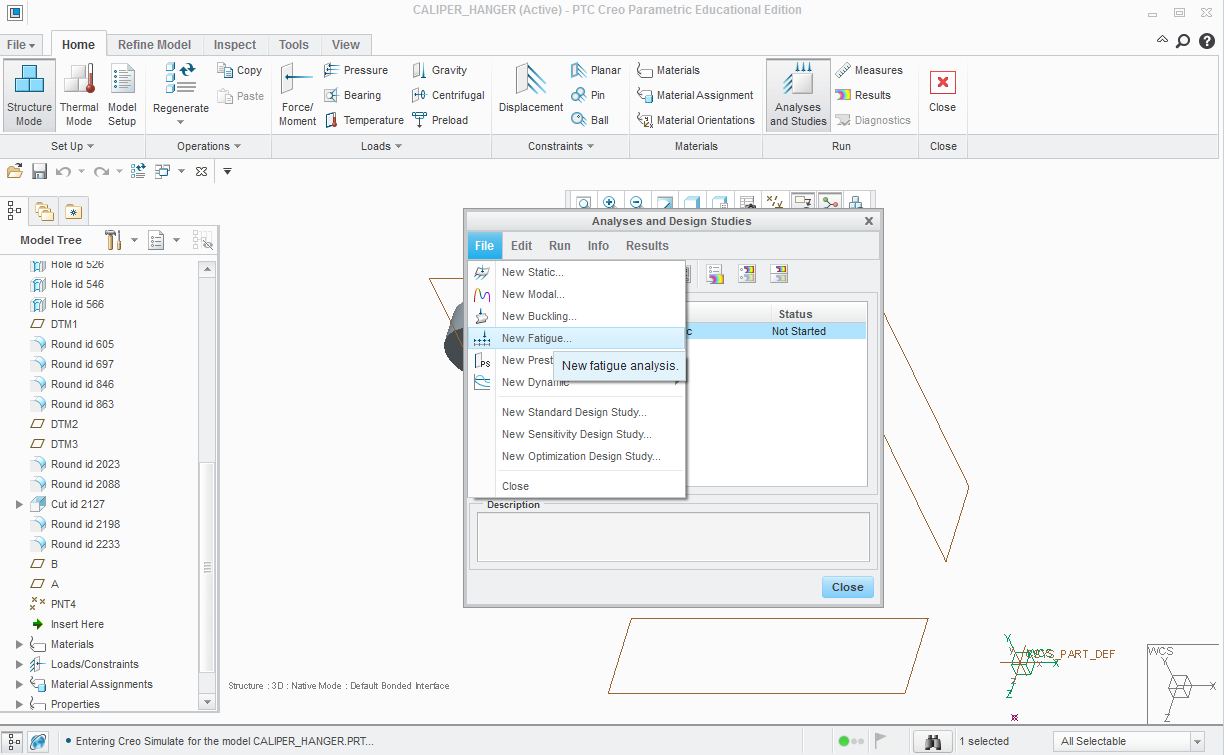Open Material Orientations

tap(696, 120)
